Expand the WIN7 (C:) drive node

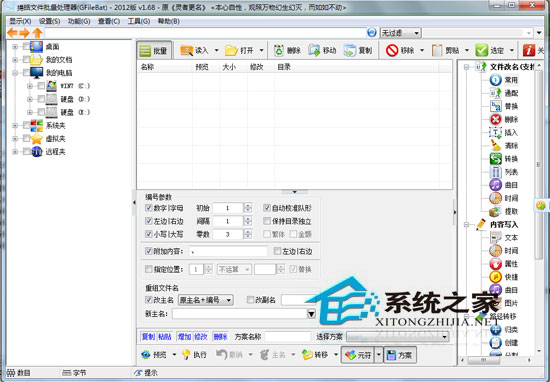pyautogui.click(x=30, y=86)
